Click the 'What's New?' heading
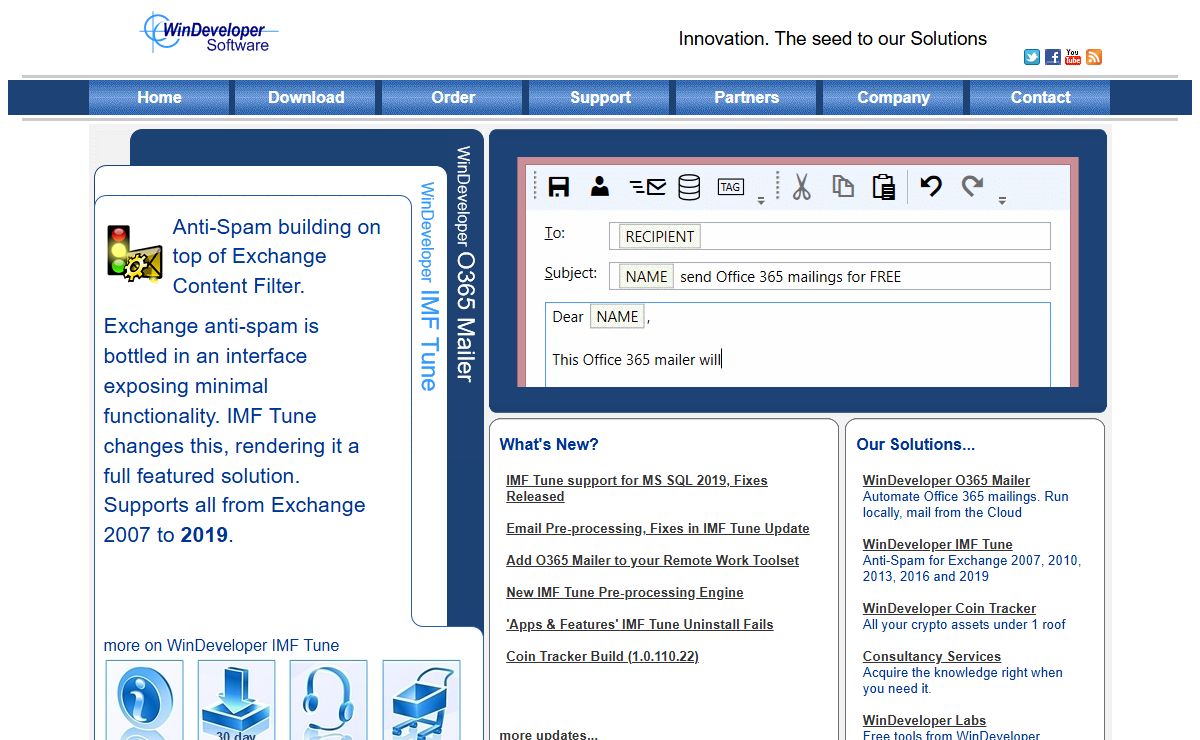The image size is (1200, 740). point(549,444)
